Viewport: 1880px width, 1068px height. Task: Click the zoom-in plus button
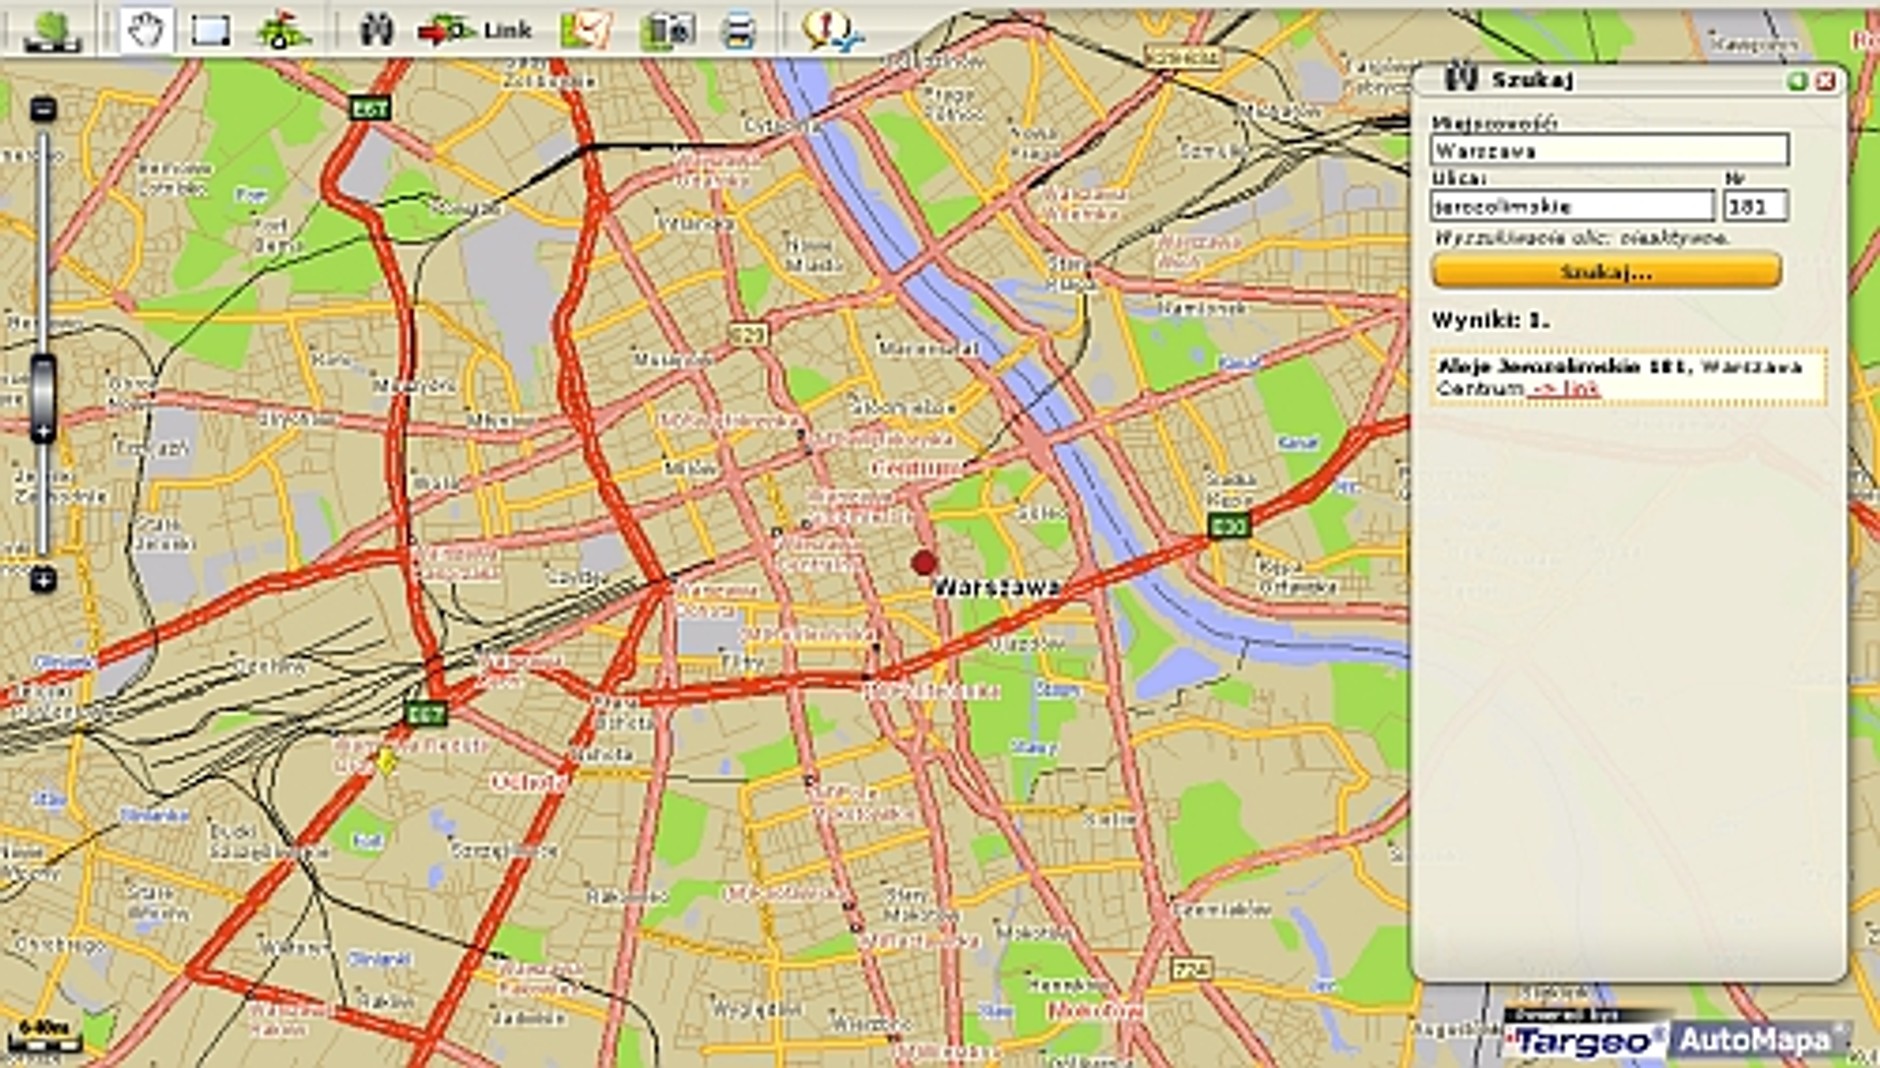(x=44, y=578)
